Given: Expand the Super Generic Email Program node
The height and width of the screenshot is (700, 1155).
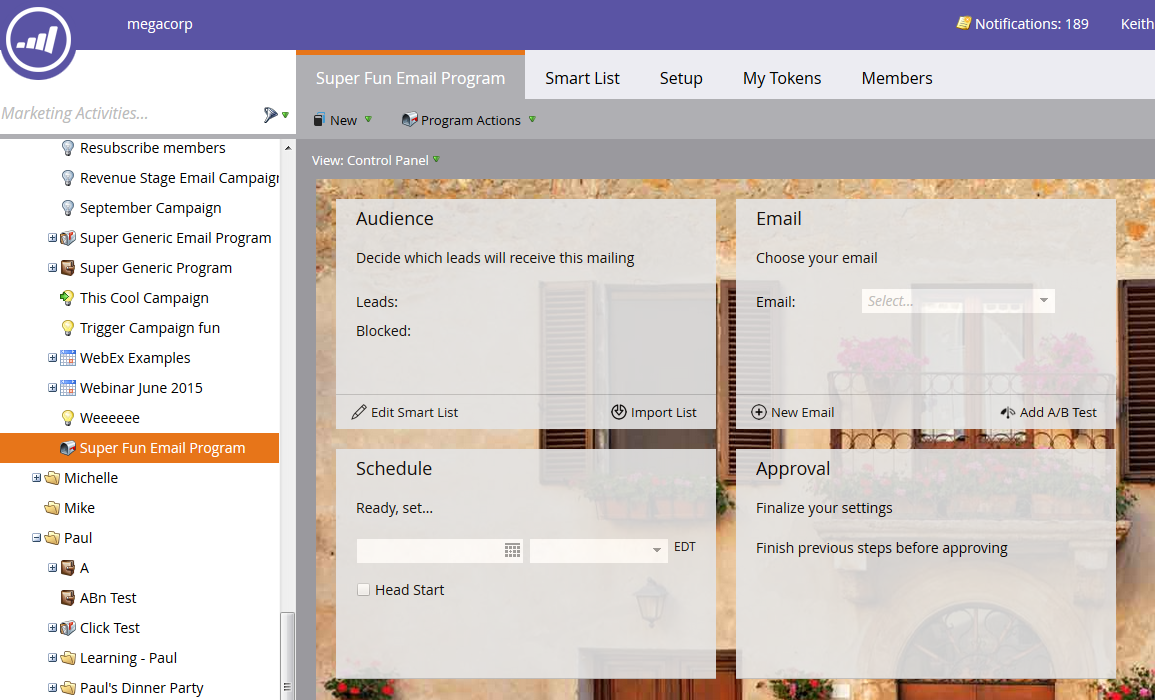Looking at the screenshot, I should pos(52,238).
